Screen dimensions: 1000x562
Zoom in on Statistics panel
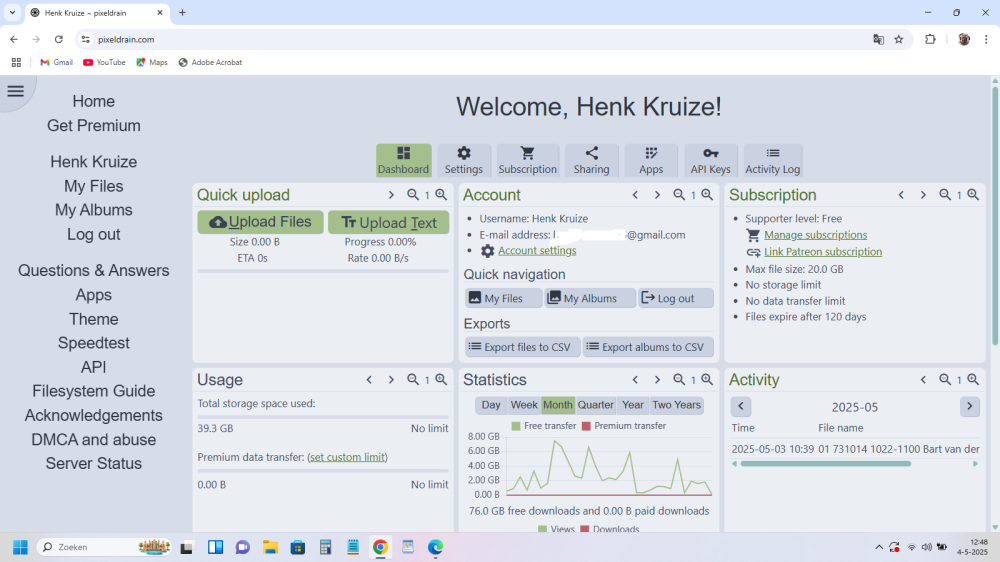(x=707, y=380)
